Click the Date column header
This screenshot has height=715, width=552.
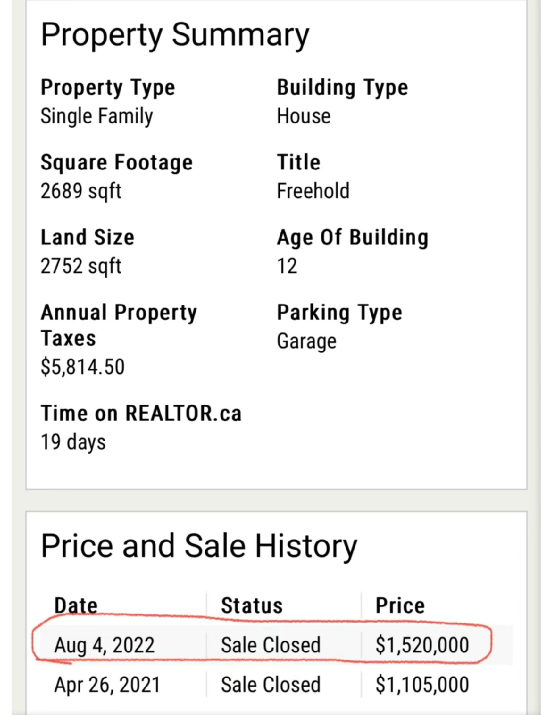[x=76, y=606]
